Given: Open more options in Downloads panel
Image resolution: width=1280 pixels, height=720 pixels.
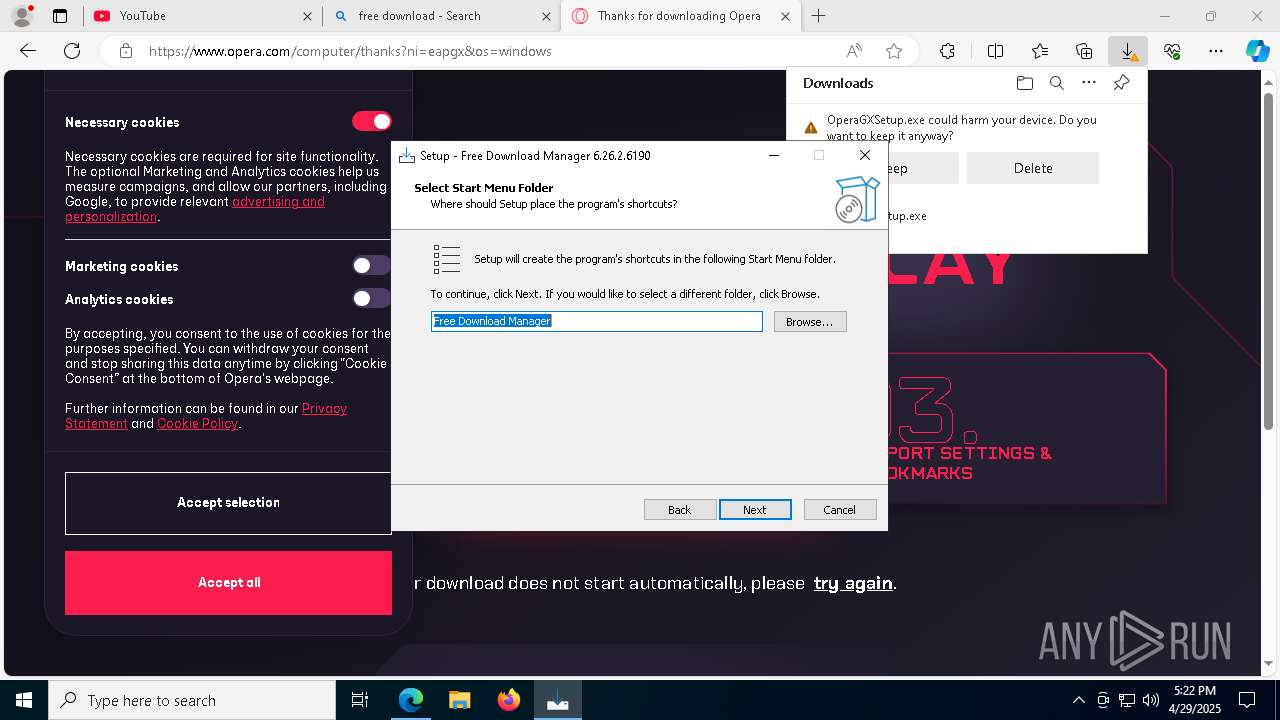Looking at the screenshot, I should [1089, 83].
